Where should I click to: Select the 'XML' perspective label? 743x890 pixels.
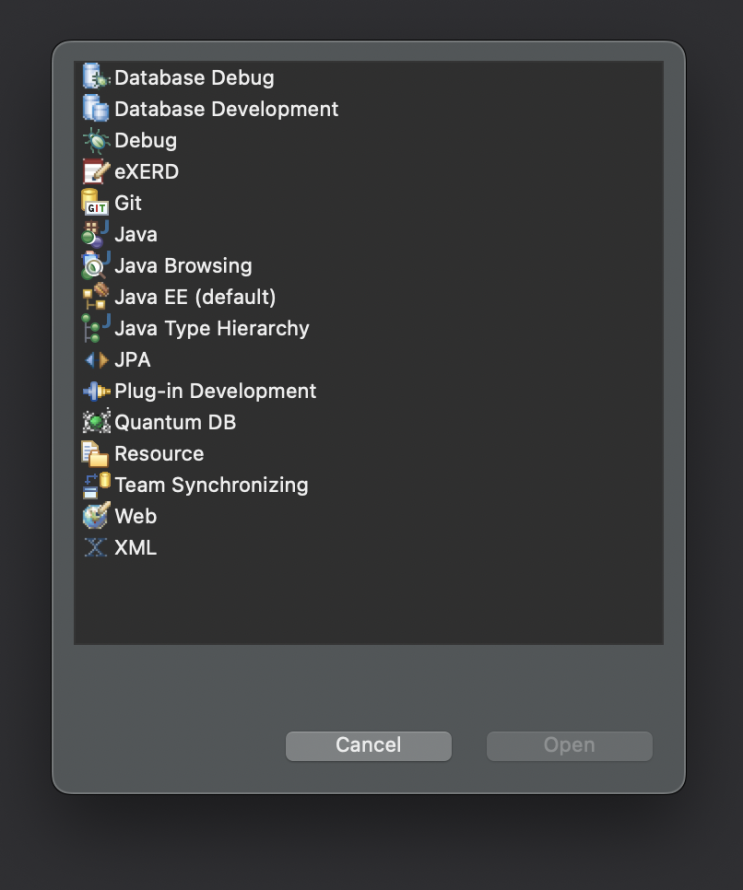click(135, 548)
